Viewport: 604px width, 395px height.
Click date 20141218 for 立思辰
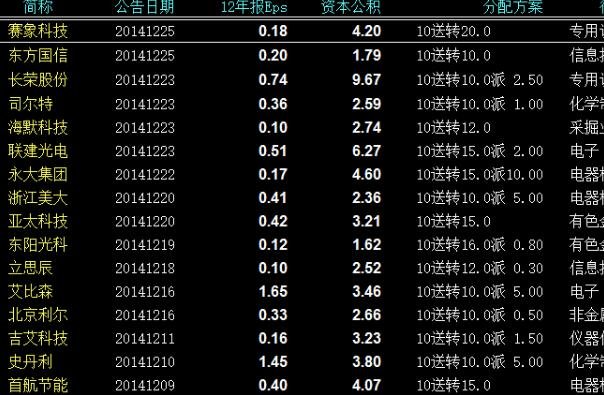(x=145, y=268)
